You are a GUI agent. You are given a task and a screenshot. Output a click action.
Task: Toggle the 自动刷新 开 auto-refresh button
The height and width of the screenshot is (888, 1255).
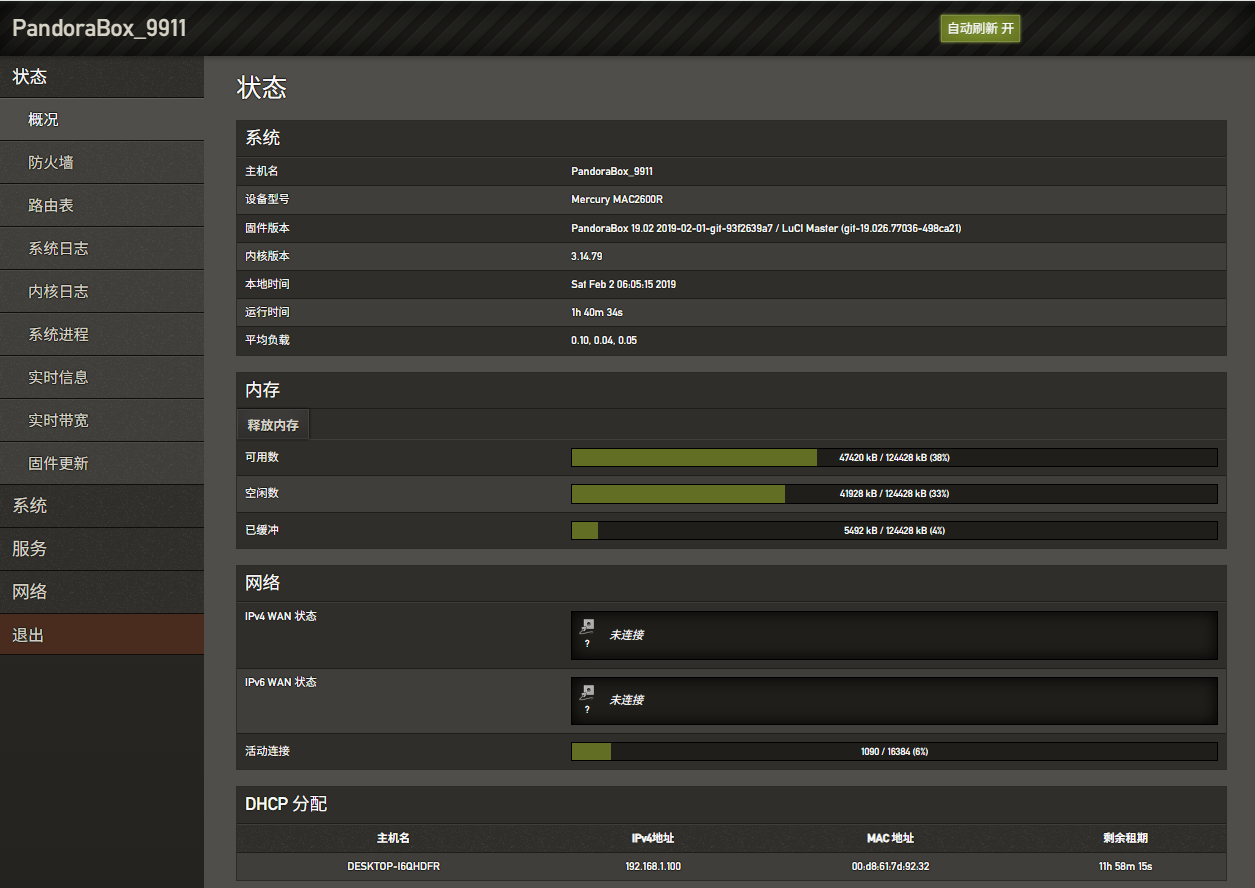[x=980, y=28]
